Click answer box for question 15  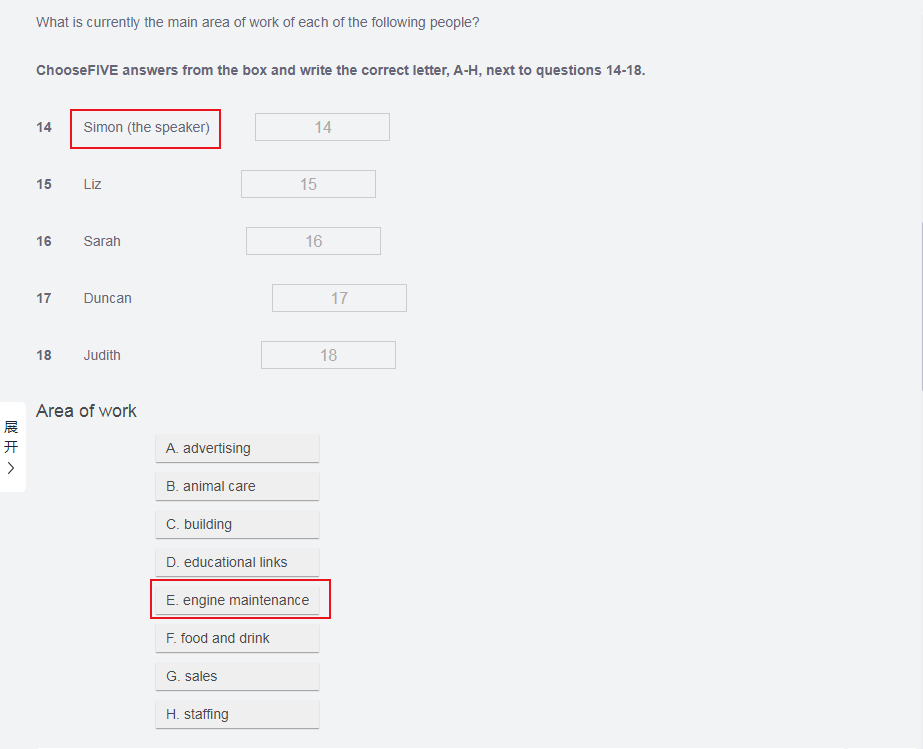pyautogui.click(x=308, y=184)
